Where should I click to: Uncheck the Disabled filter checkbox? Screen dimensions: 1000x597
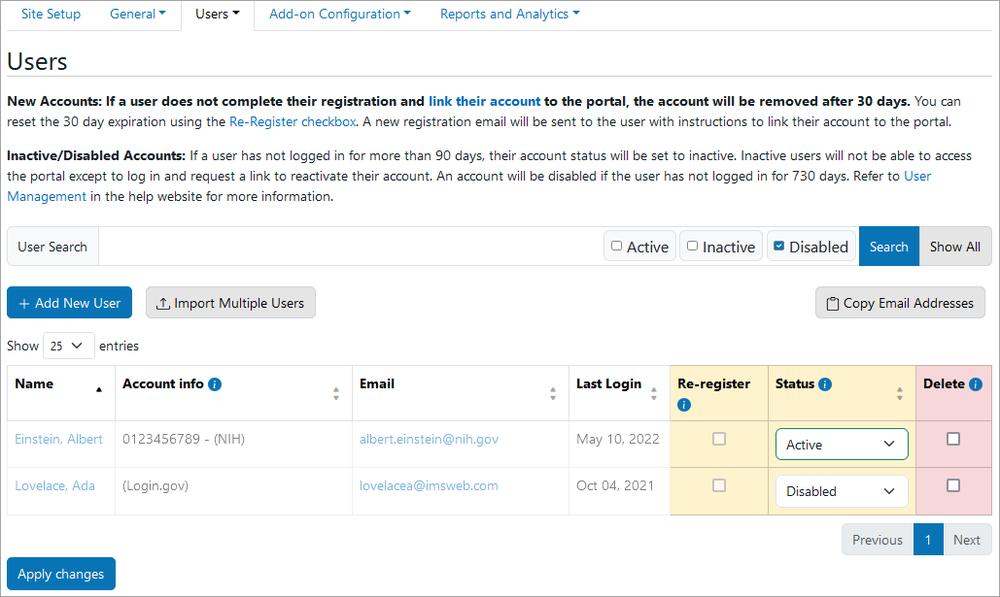click(779, 246)
